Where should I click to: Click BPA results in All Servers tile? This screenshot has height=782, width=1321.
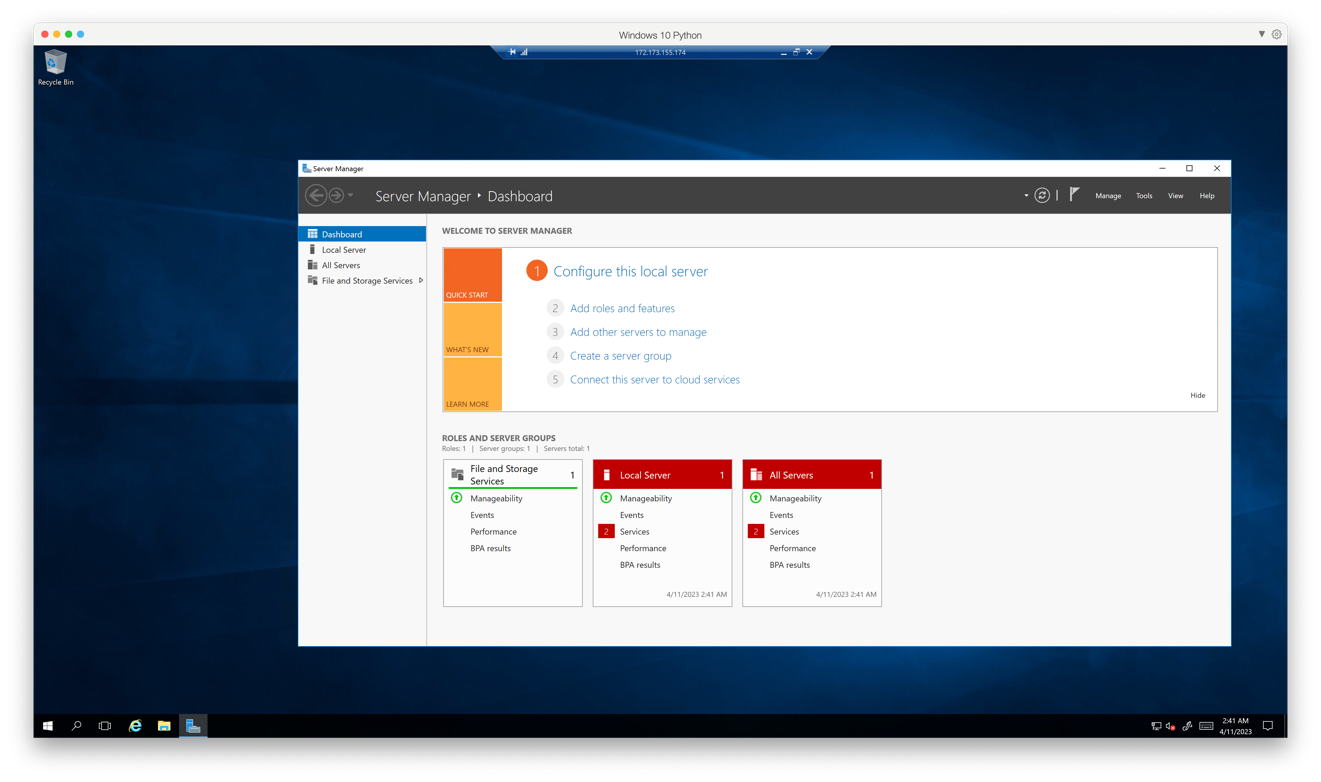point(789,565)
